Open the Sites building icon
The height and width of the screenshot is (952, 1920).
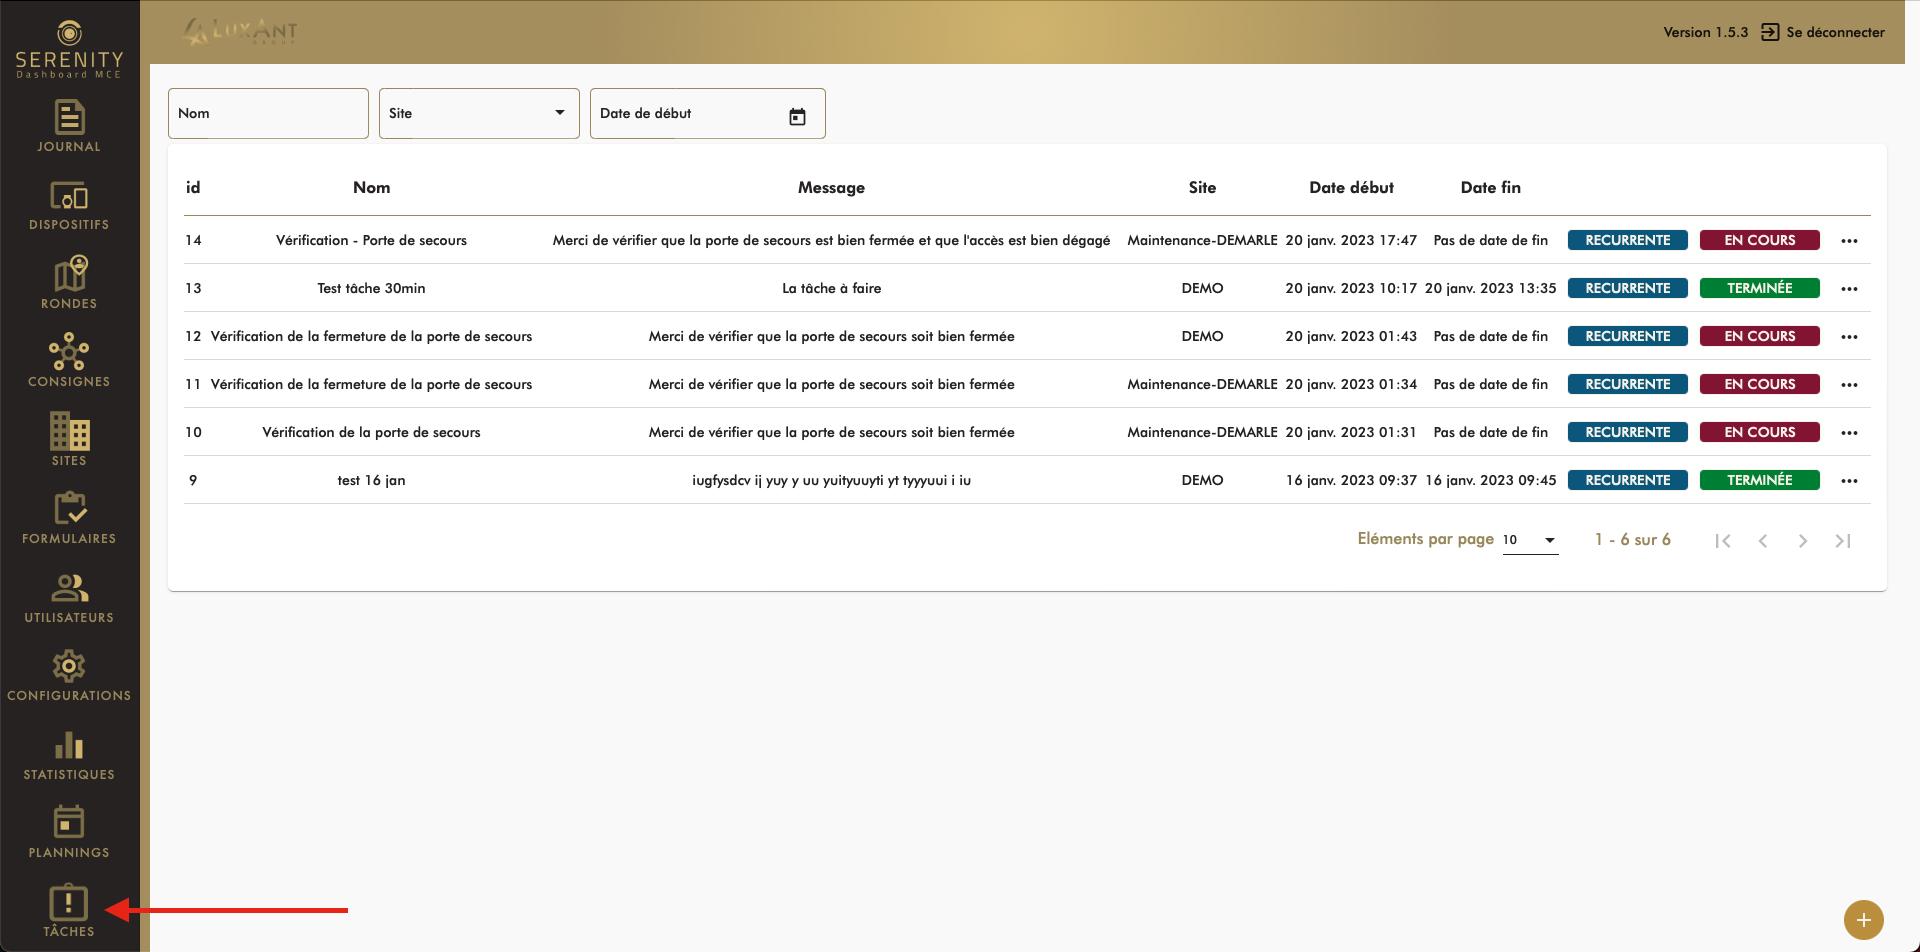pos(69,440)
